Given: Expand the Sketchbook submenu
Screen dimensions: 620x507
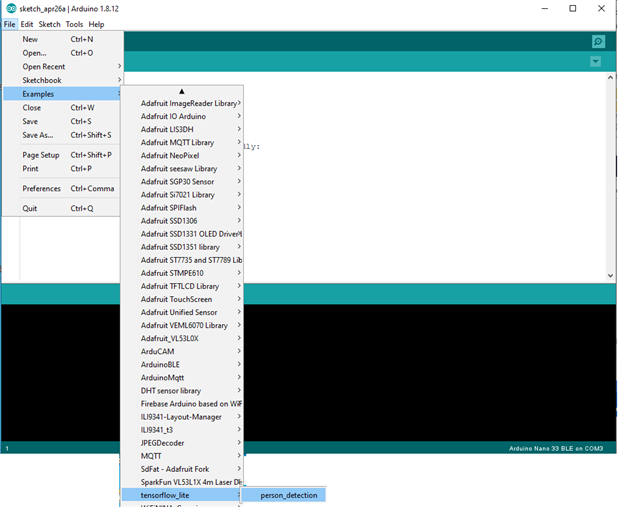Looking at the screenshot, I should click(x=62, y=80).
